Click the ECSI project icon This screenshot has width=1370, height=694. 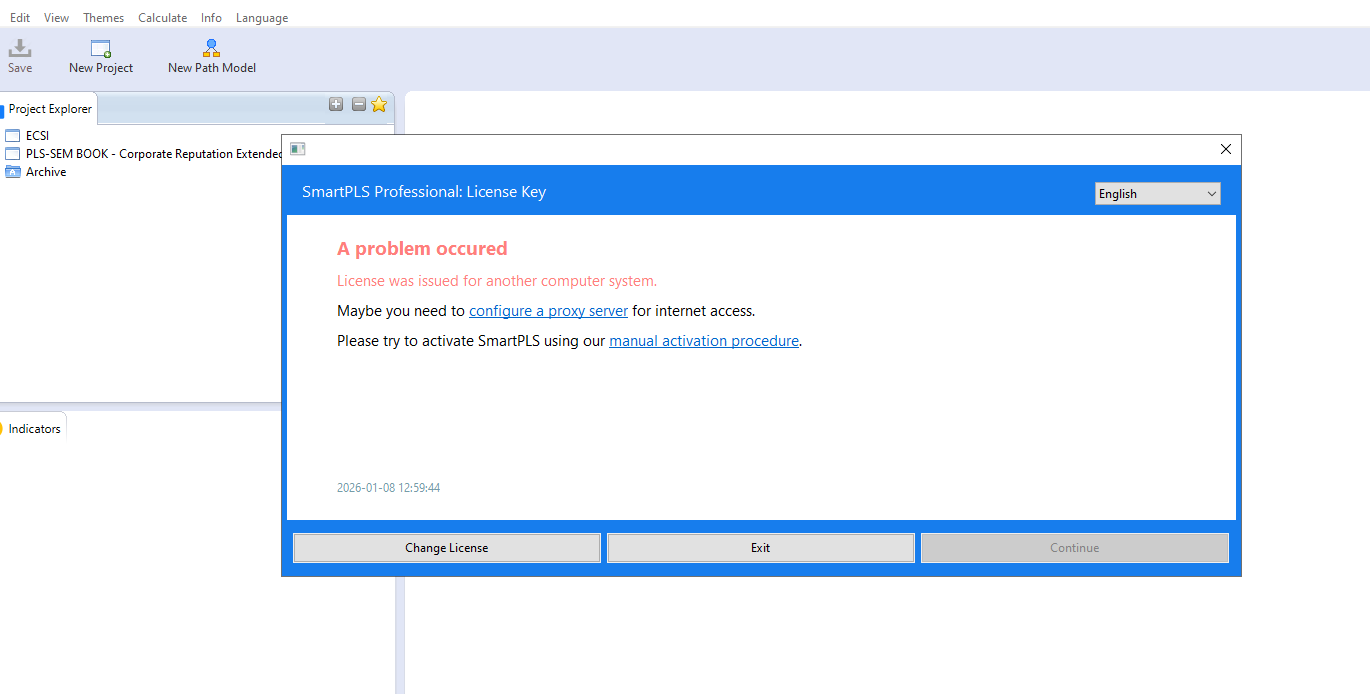click(13, 136)
